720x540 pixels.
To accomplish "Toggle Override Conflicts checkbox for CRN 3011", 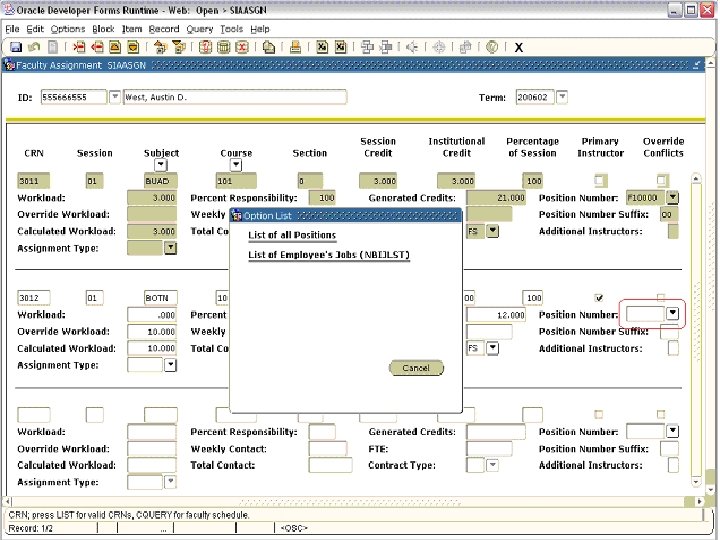I will [x=661, y=181].
